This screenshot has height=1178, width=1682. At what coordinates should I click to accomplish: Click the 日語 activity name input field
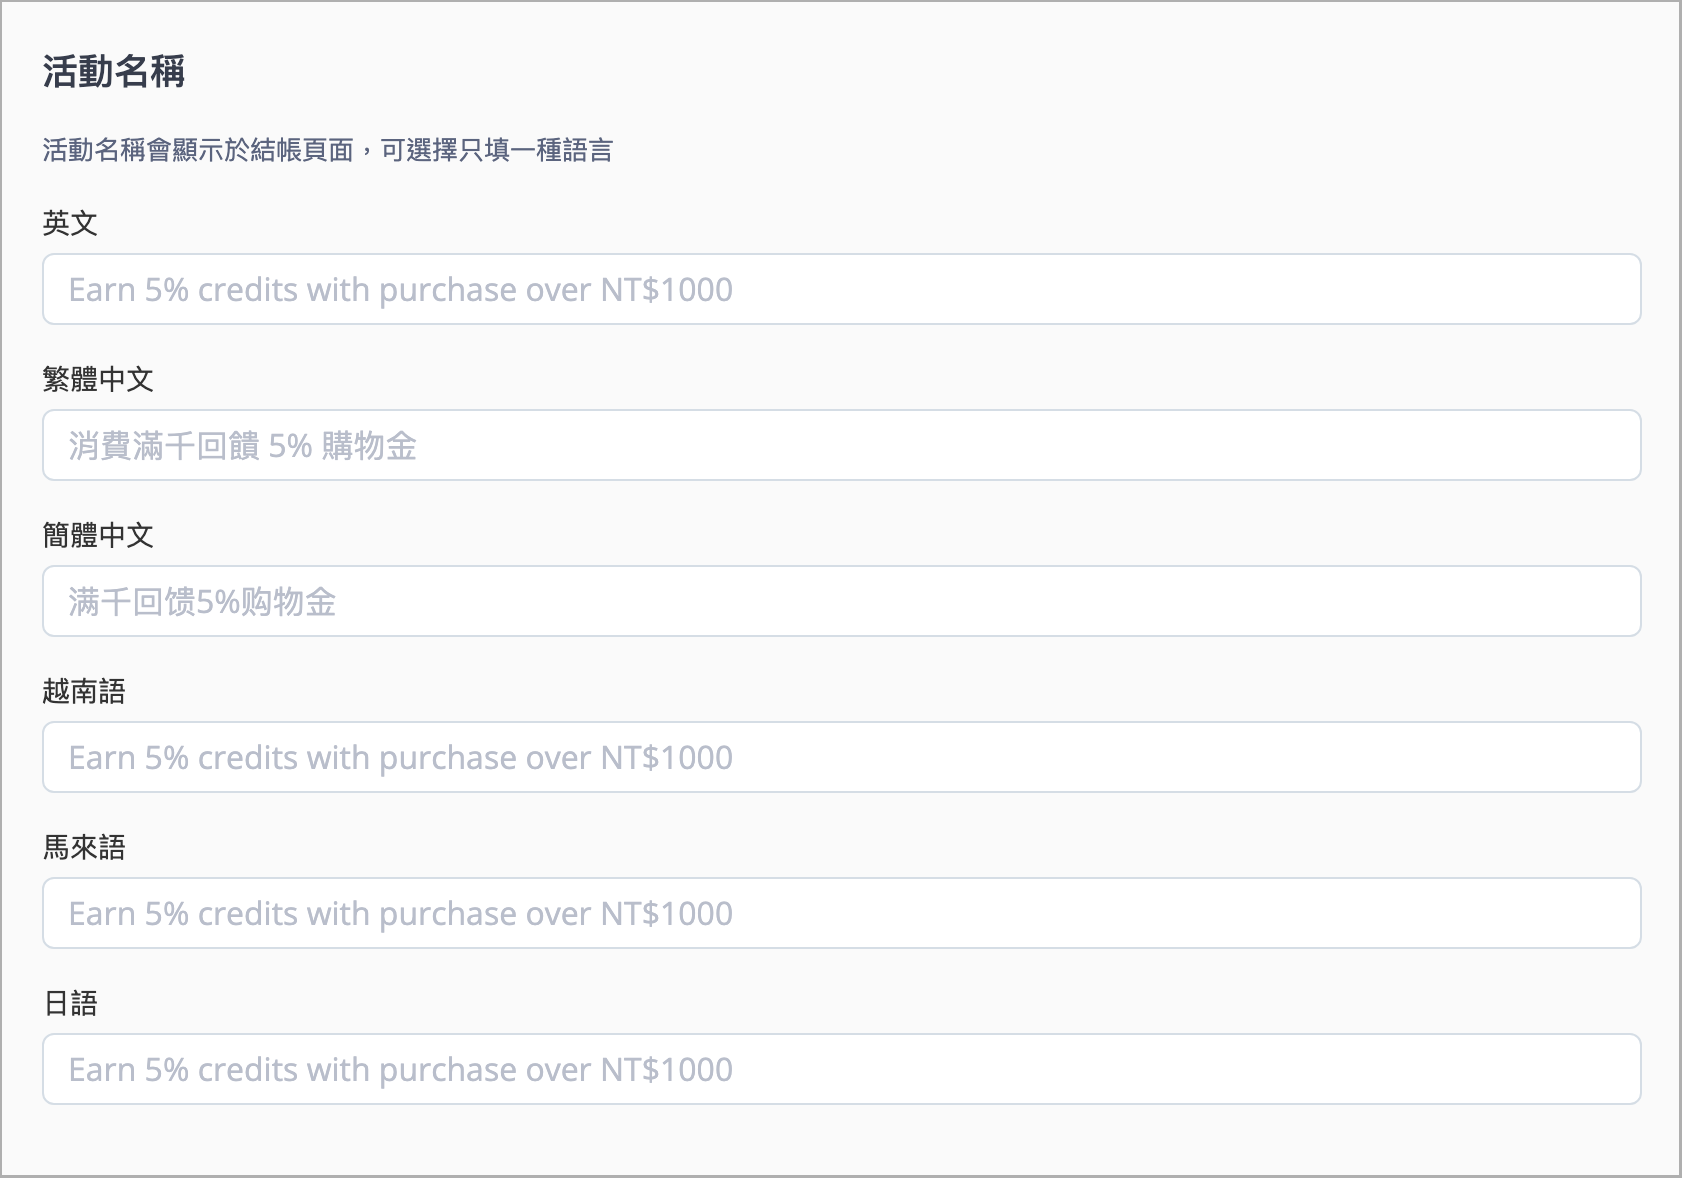tap(841, 1069)
